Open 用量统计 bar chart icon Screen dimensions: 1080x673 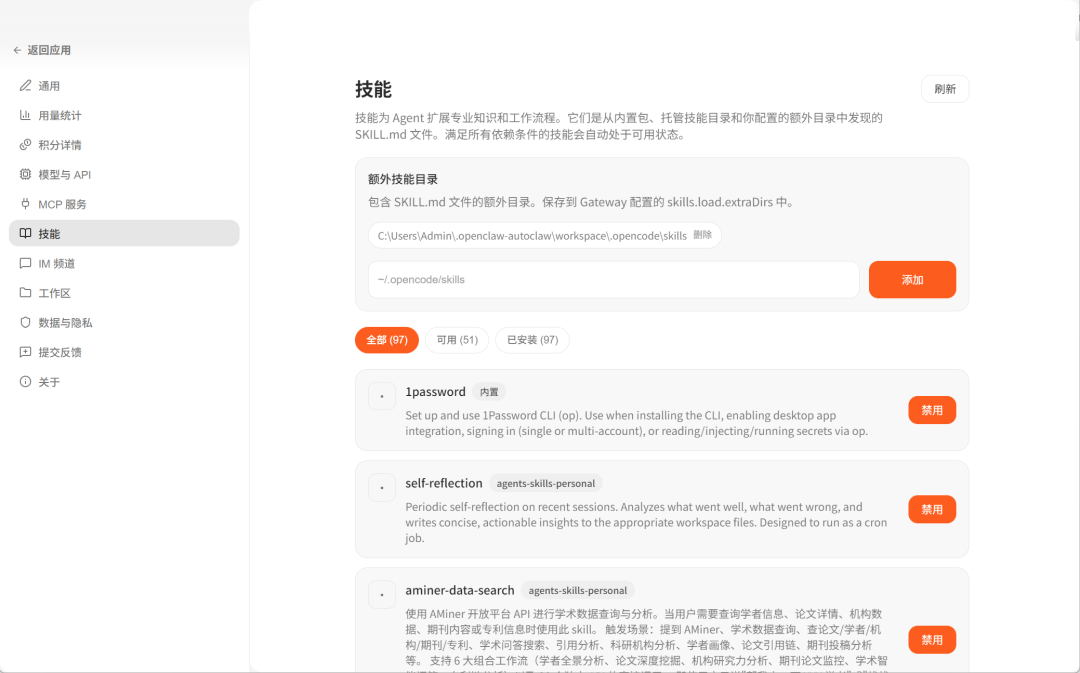26,116
